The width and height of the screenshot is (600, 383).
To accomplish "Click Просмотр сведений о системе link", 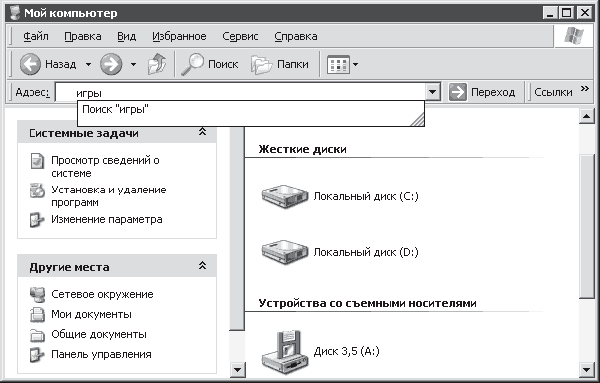I will [x=105, y=167].
